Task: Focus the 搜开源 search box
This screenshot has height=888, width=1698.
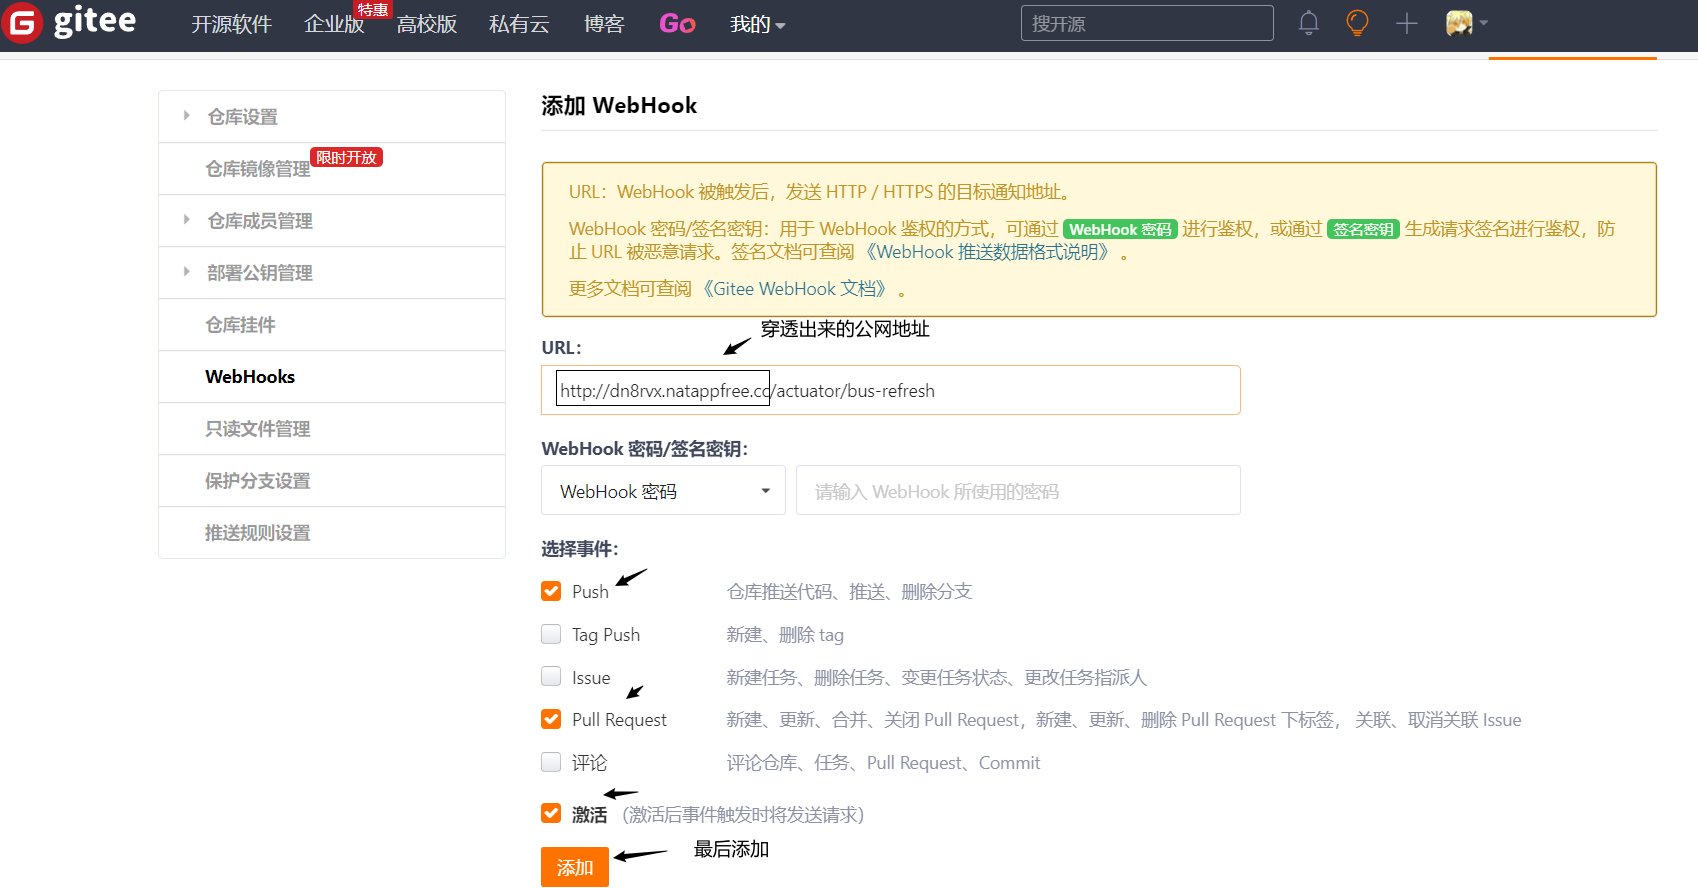Action: coord(1147,23)
